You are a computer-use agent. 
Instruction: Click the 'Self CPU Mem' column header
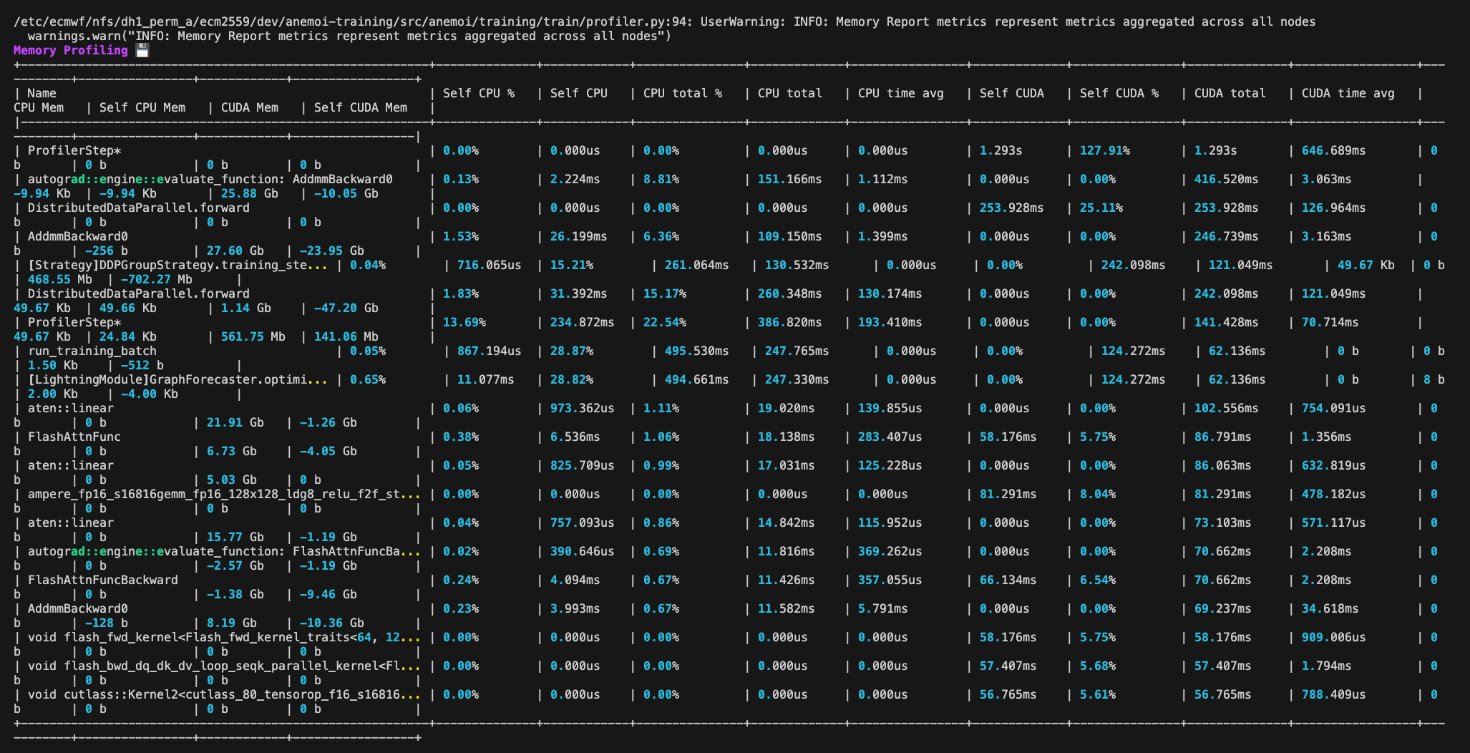[x=142, y=108]
